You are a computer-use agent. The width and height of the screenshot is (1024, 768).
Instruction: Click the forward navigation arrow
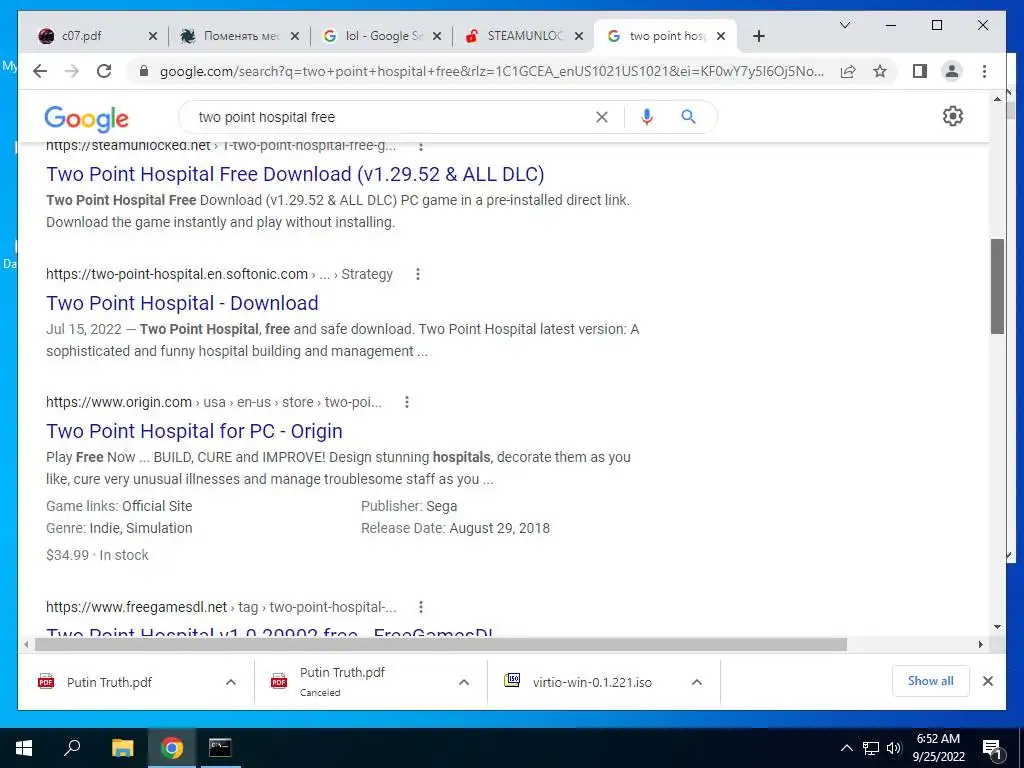[x=72, y=71]
